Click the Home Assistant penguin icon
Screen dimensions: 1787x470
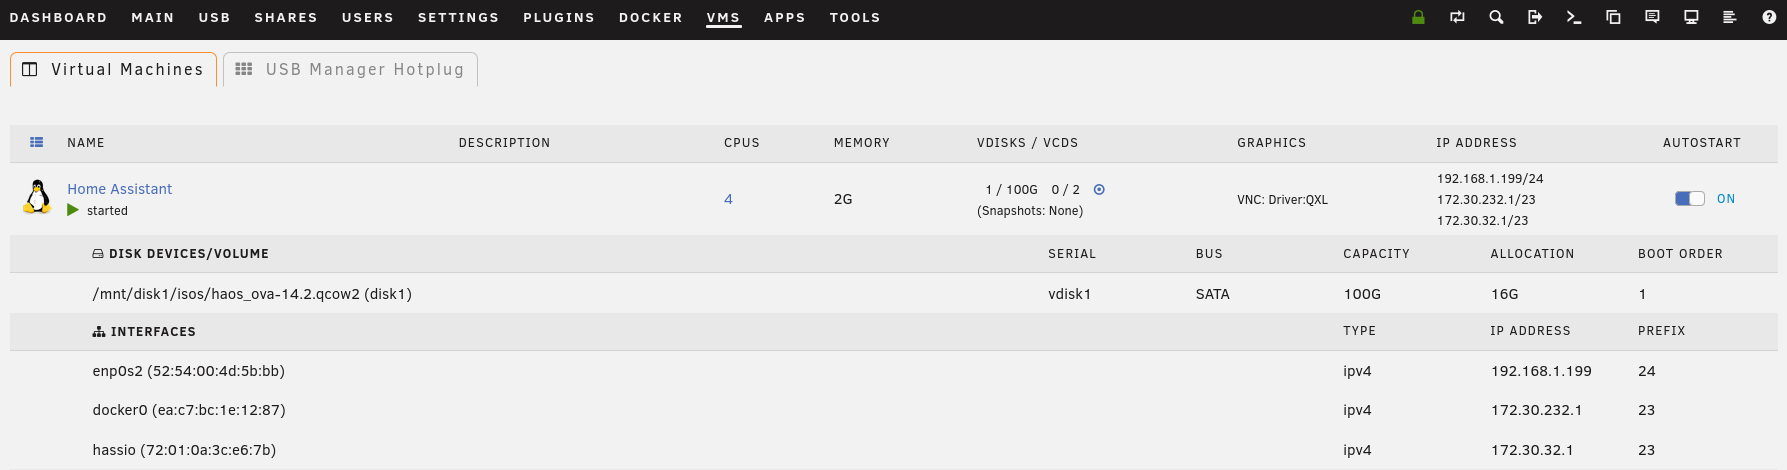coord(37,197)
